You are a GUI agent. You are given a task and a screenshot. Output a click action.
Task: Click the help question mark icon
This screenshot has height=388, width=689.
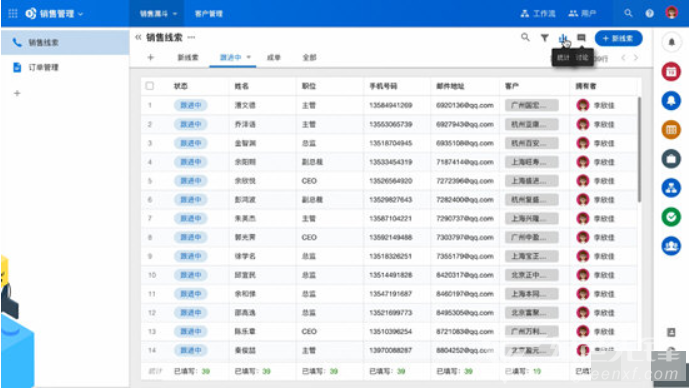click(649, 13)
